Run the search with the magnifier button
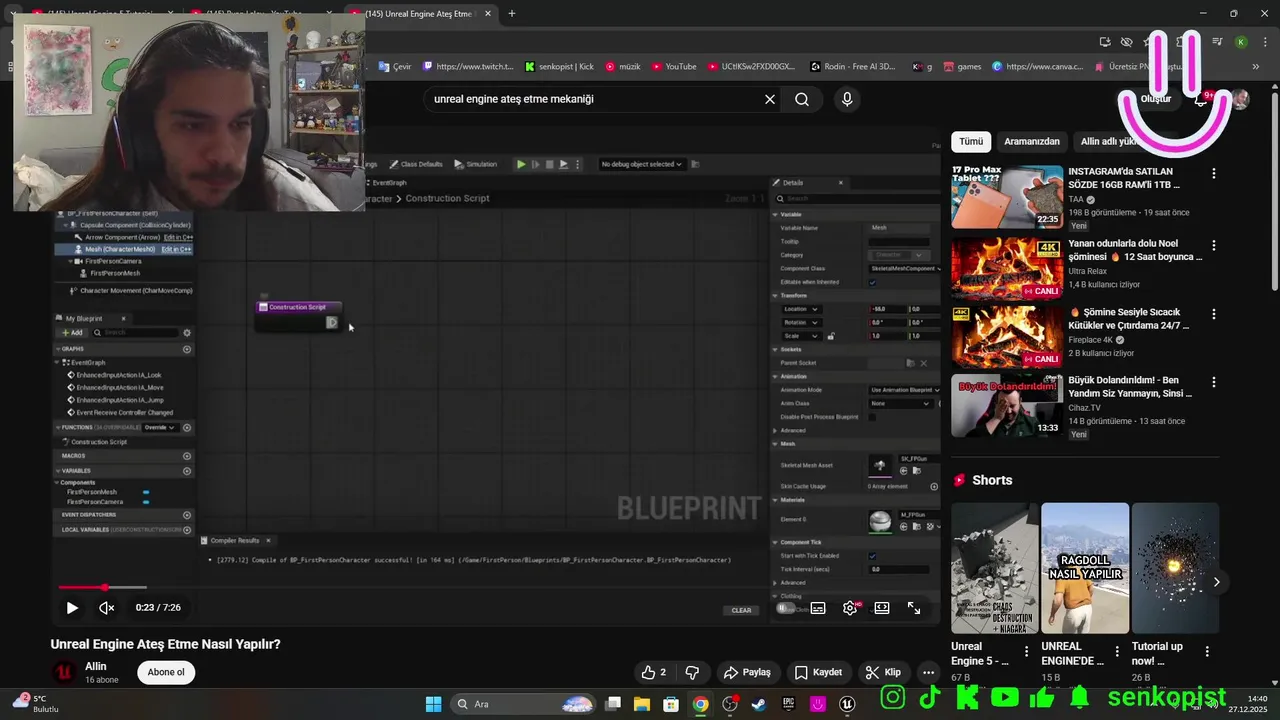Image resolution: width=1280 pixels, height=720 pixels. pos(802,99)
